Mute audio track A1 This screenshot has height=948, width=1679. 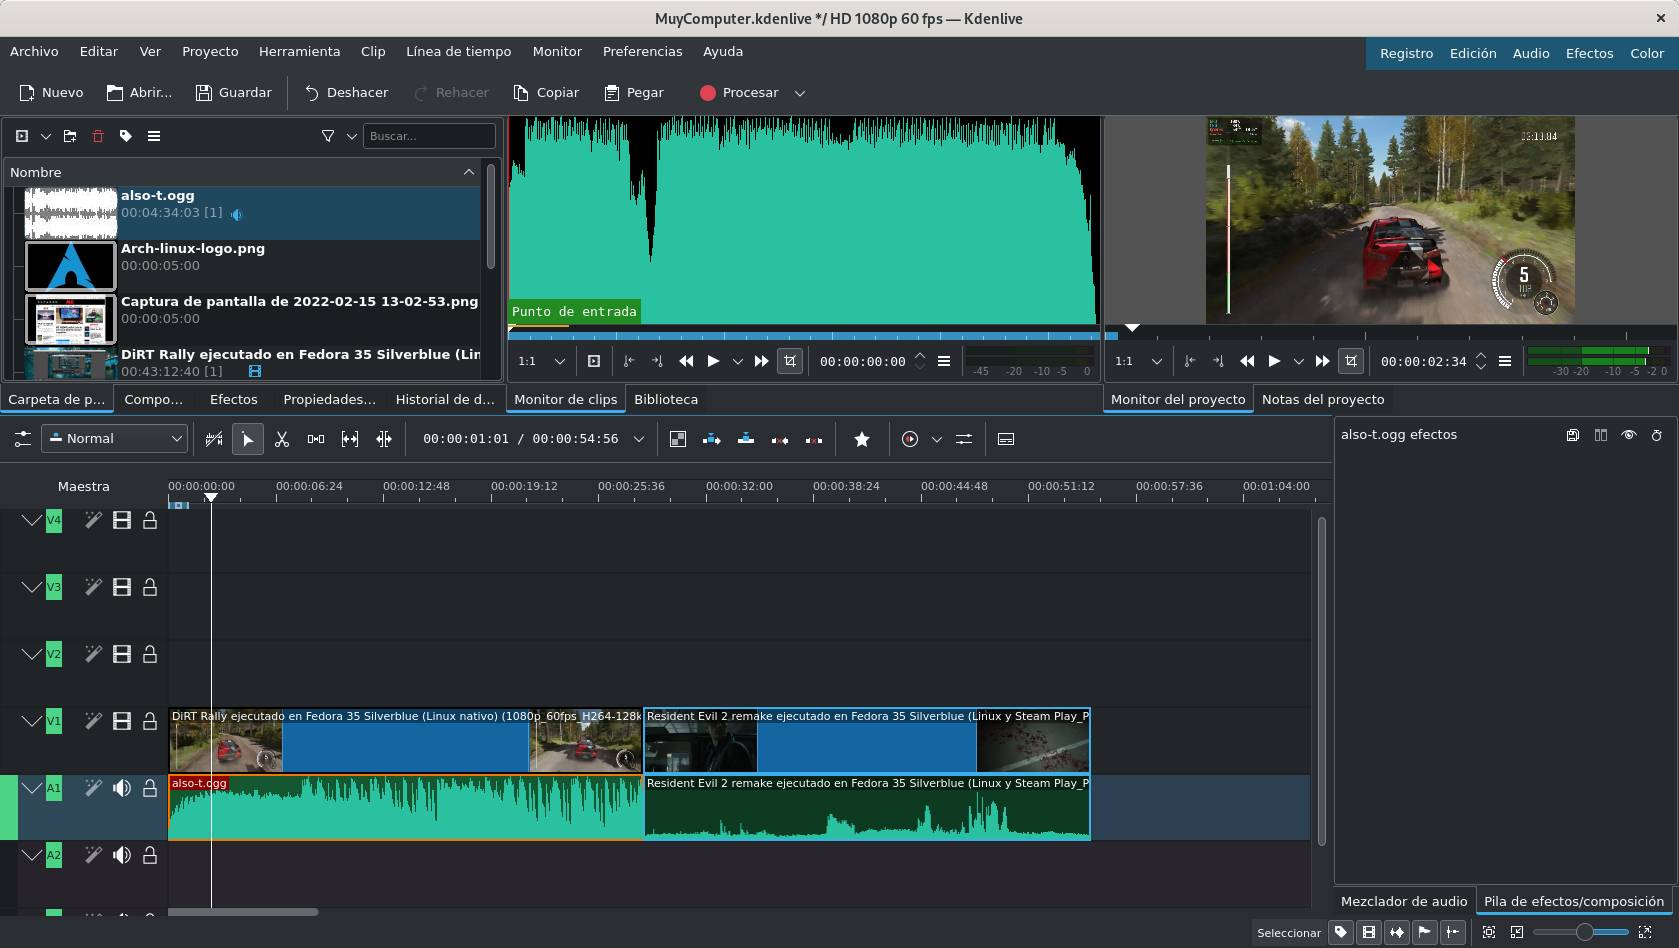coord(122,788)
